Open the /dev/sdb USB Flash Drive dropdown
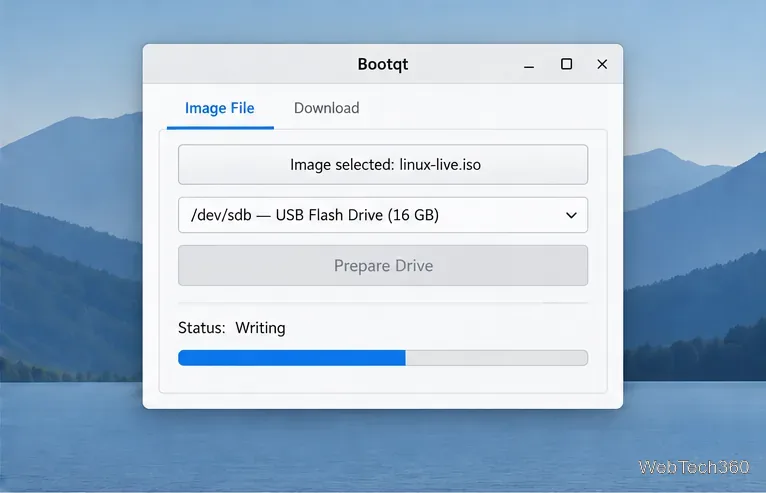 383,215
